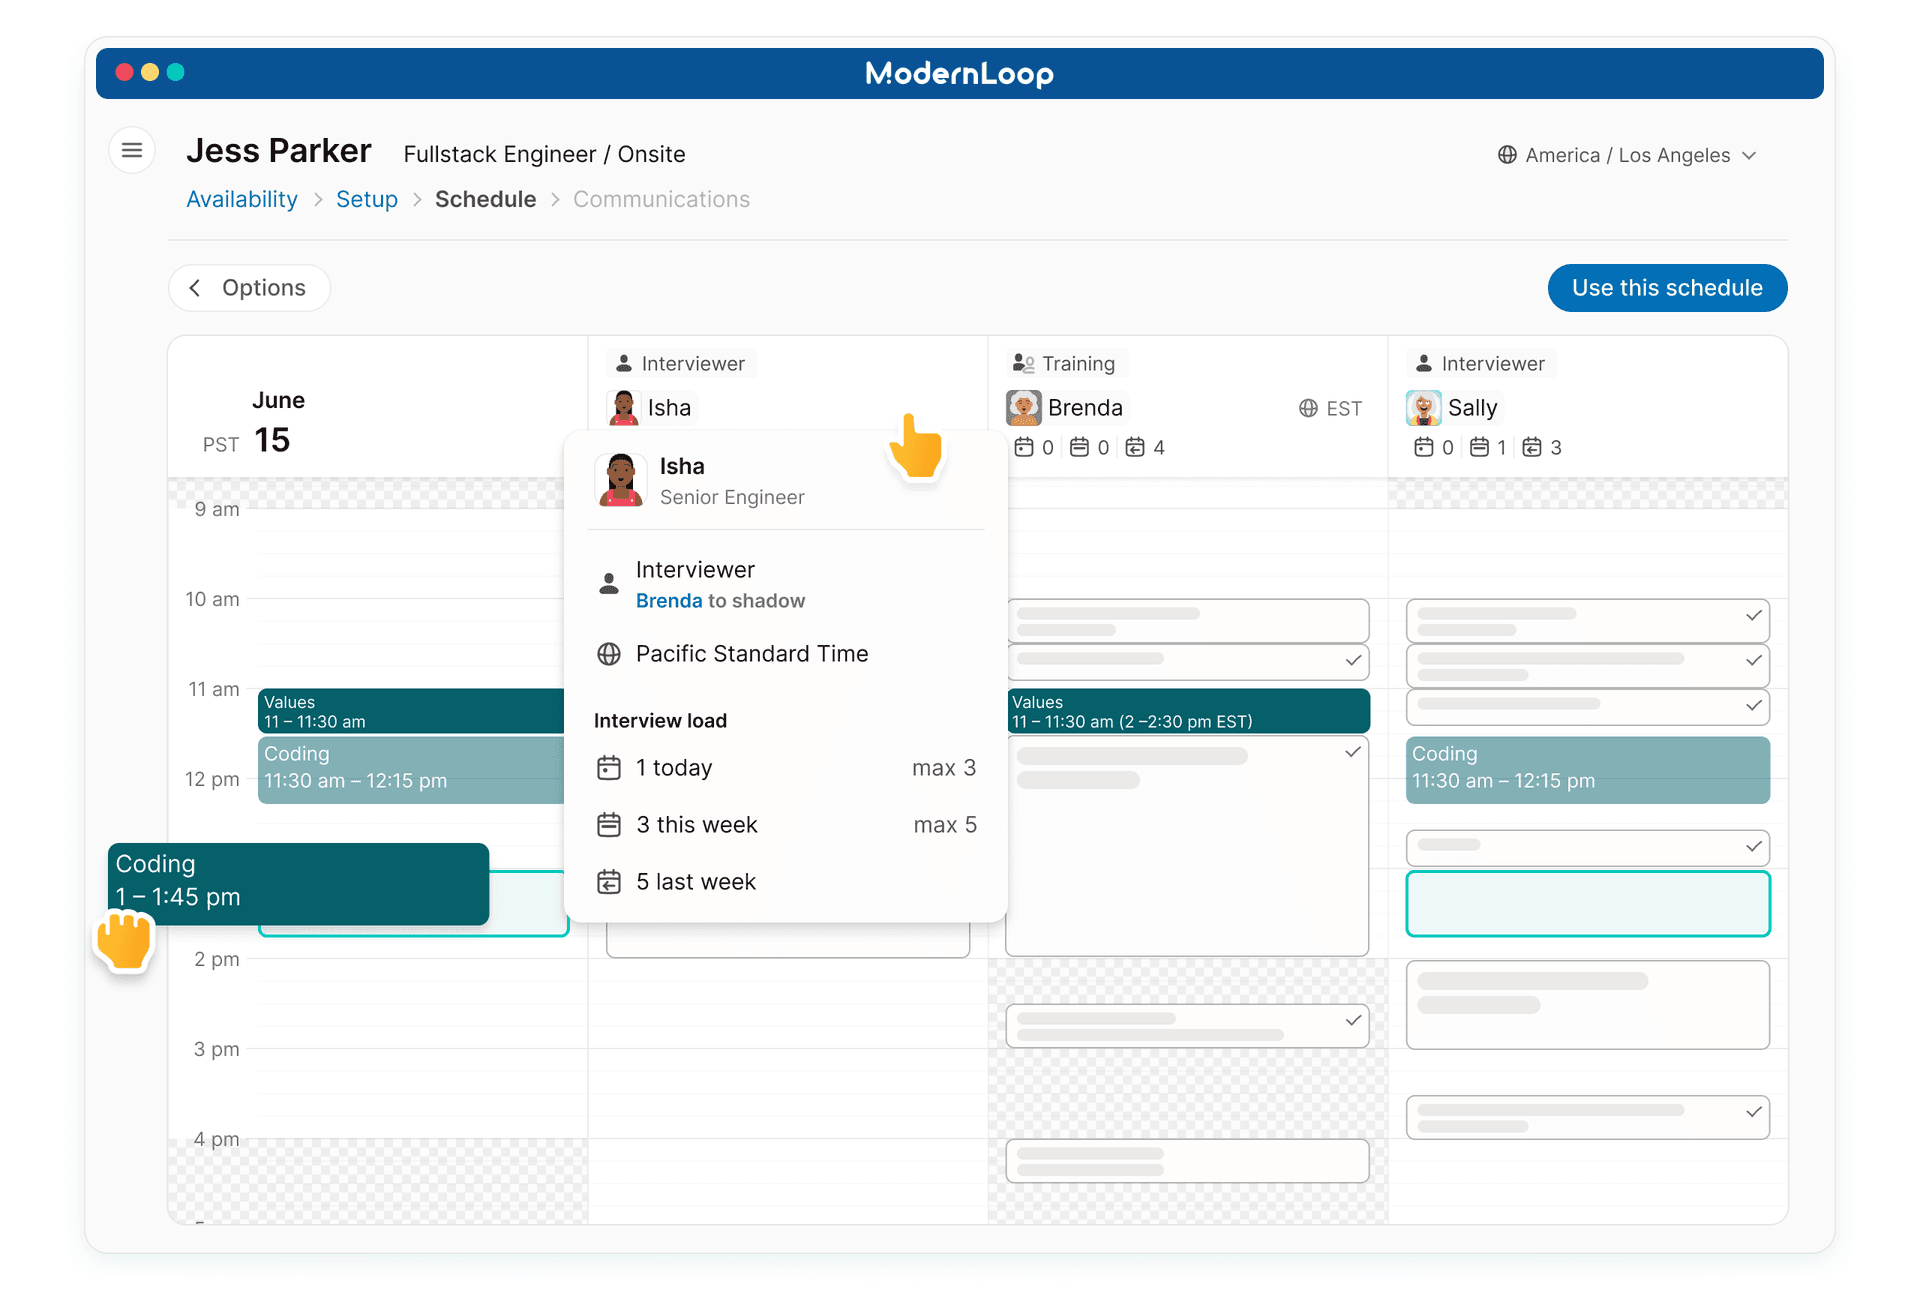
Task: Click Sally's avatar in the Interviewer column
Action: tap(1424, 408)
